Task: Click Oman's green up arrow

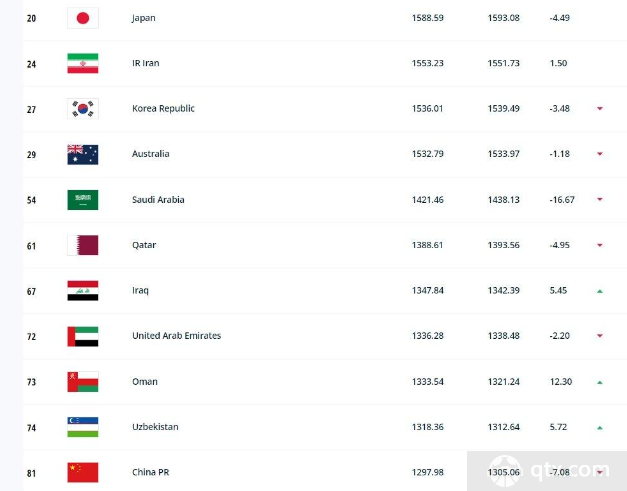Action: (600, 382)
